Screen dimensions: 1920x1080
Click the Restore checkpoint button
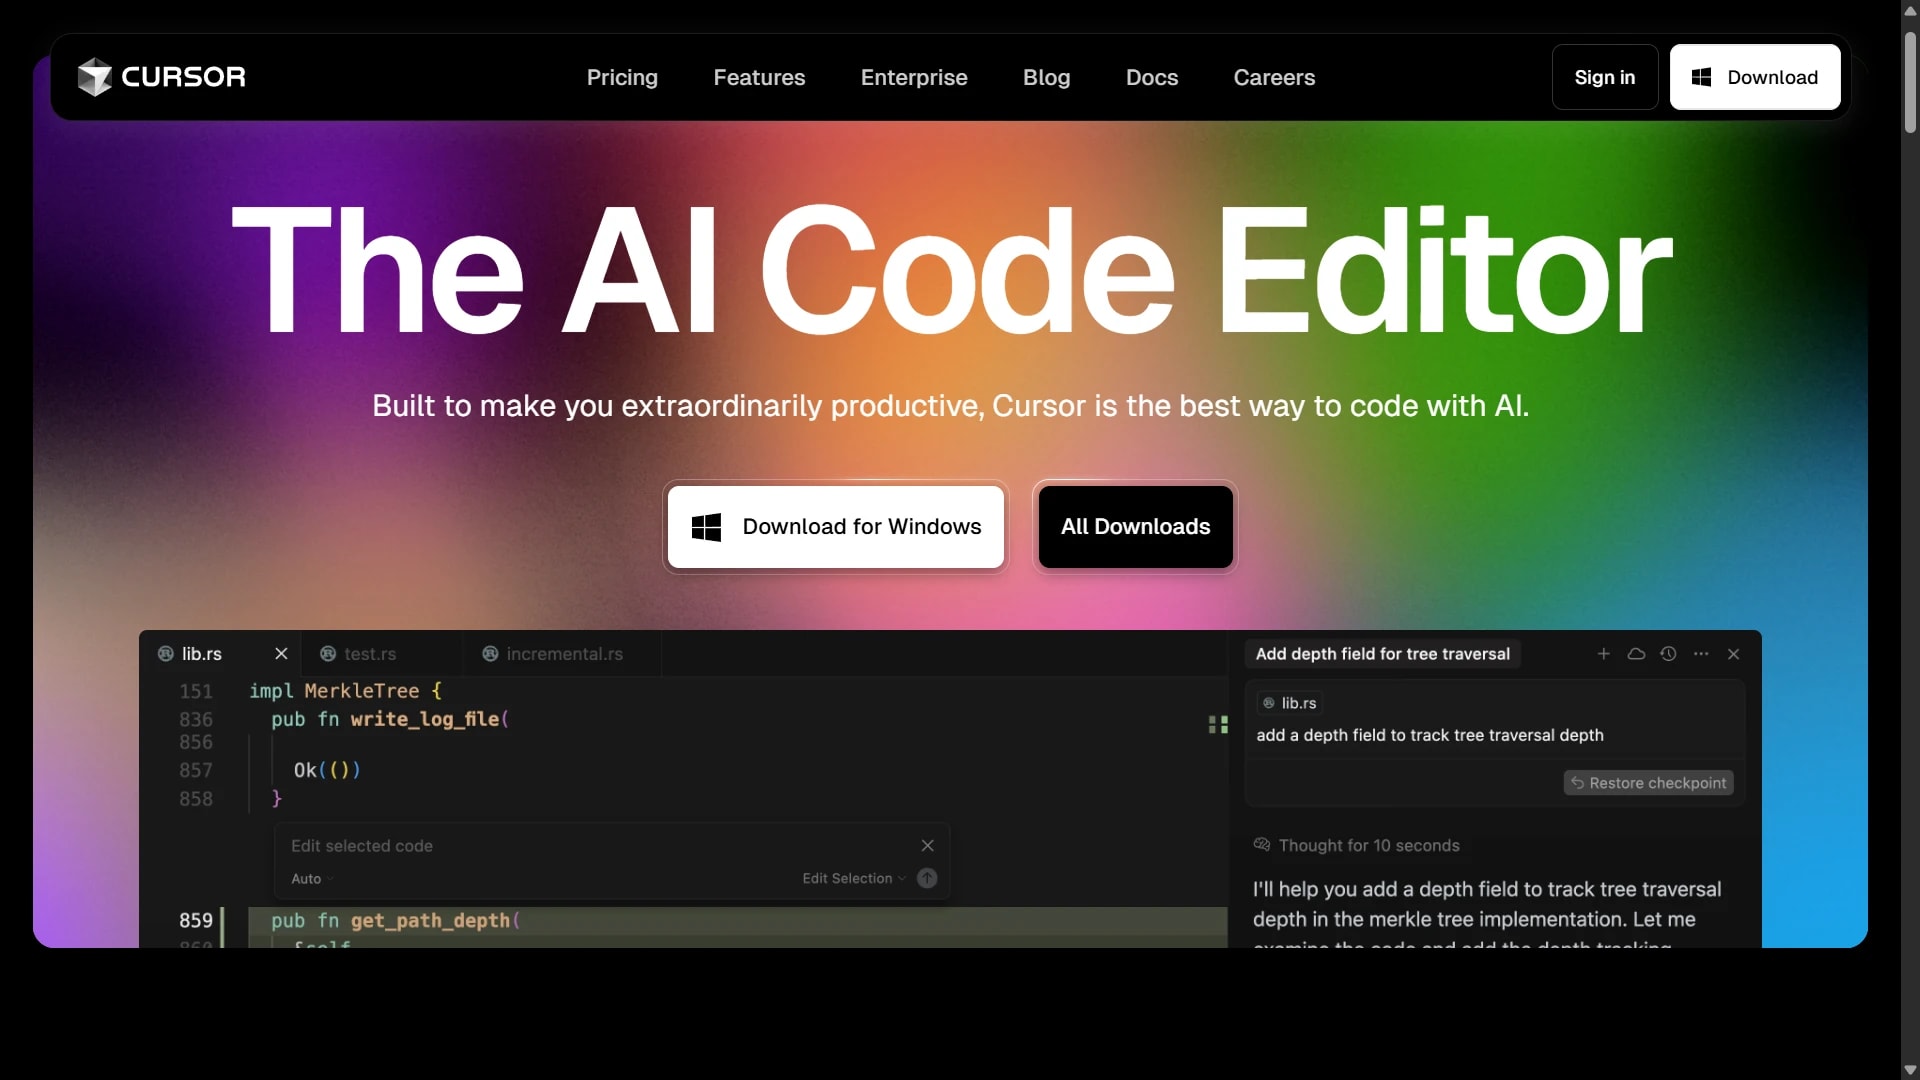(1648, 783)
